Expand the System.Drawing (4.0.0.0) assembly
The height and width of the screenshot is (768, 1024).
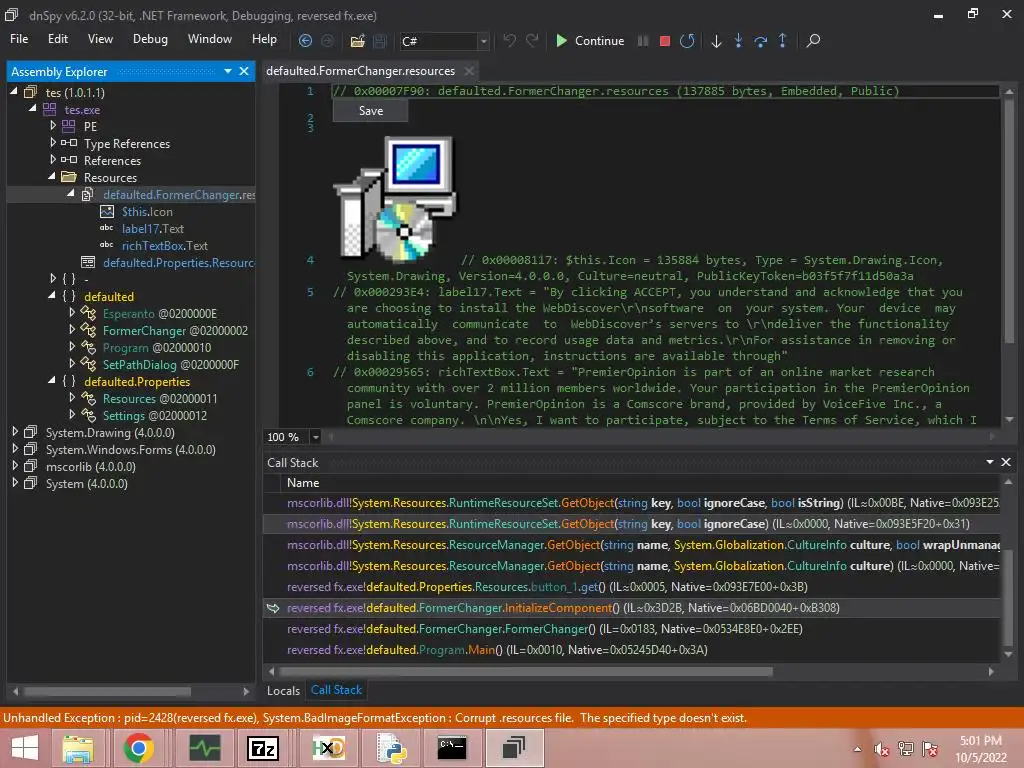point(15,431)
